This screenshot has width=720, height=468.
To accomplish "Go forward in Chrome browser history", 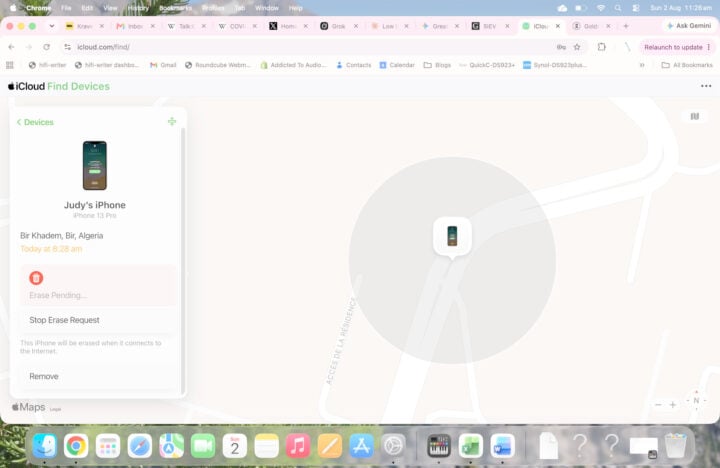I will pos(29,47).
